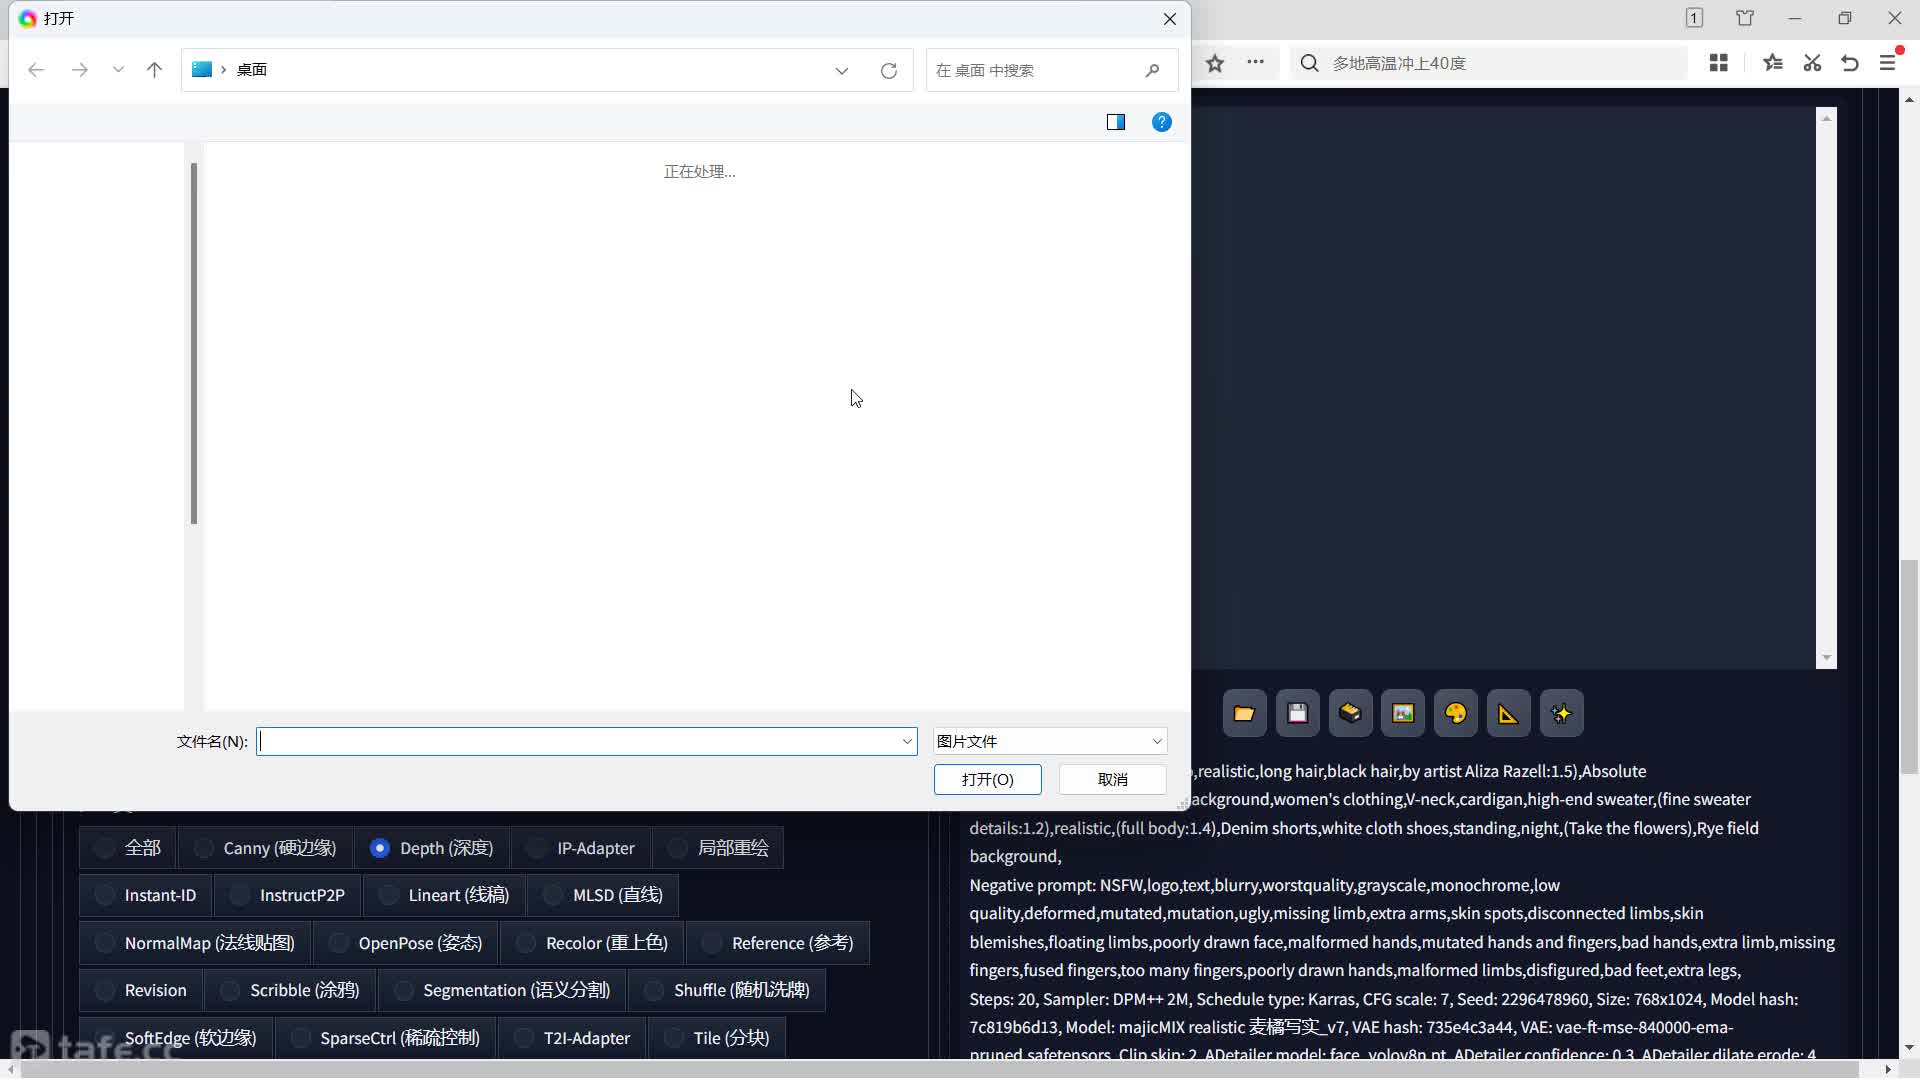The image size is (1920, 1080).
Task: Click browser page vertical scrollbar thumb
Action: (1909, 667)
